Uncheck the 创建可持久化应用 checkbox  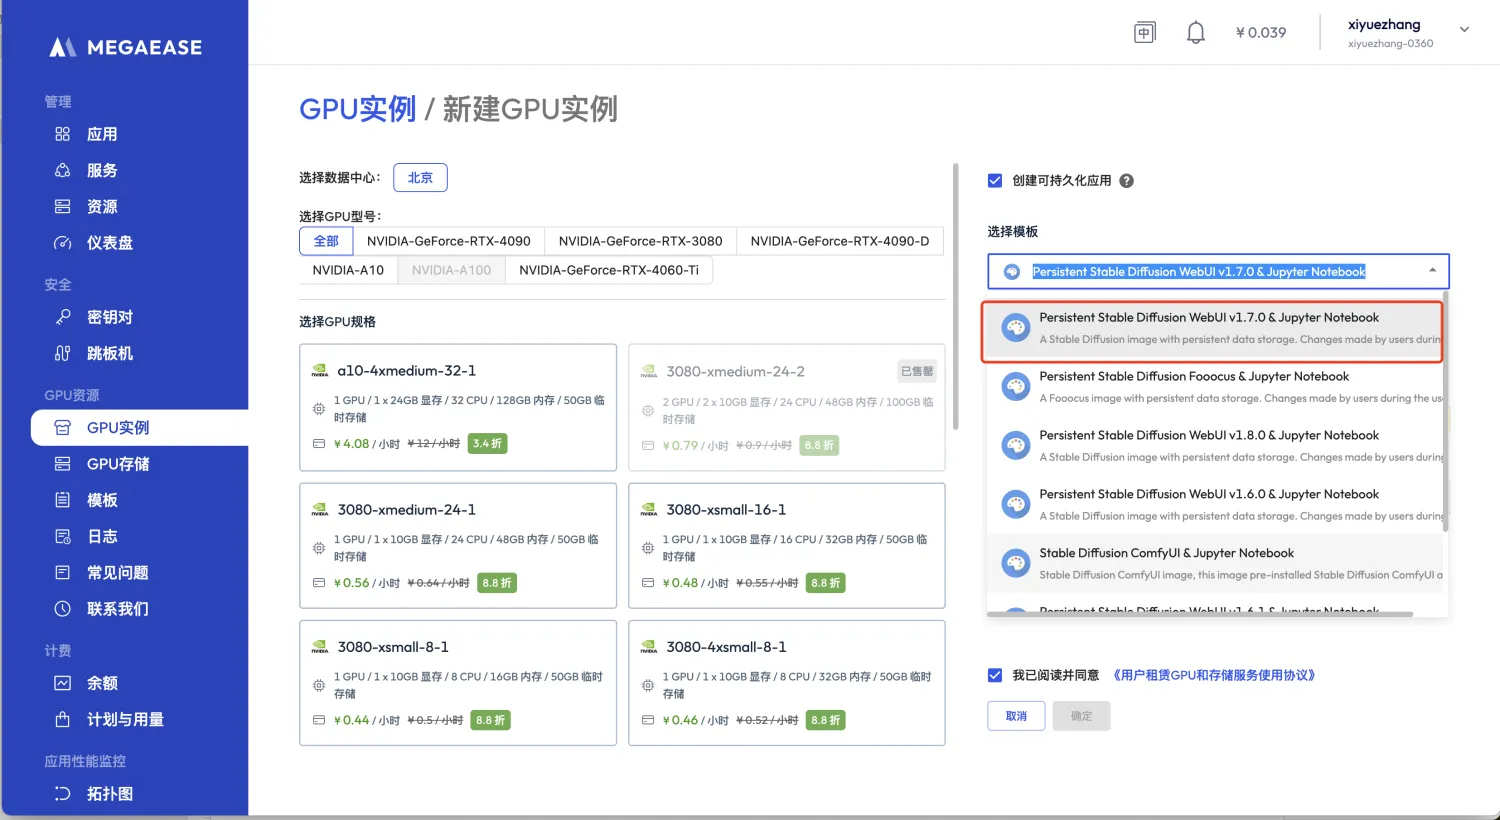pos(995,181)
